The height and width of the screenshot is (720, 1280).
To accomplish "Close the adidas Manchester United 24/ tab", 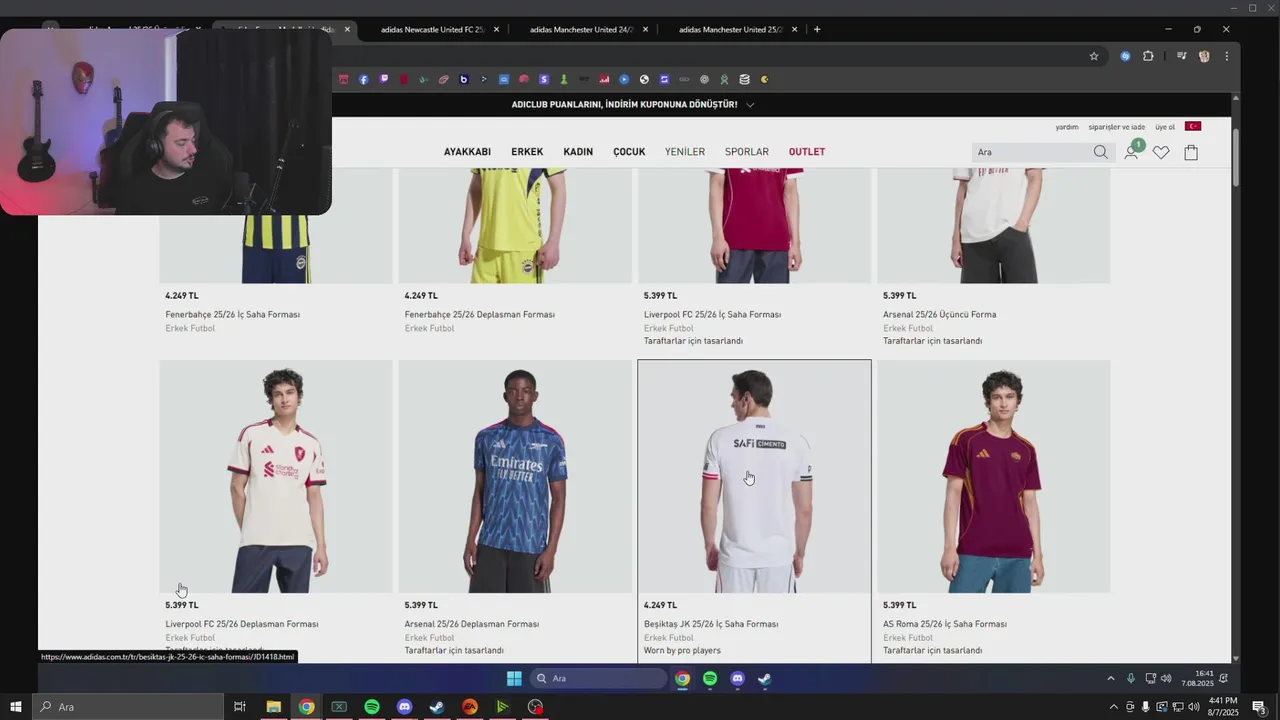I will click(645, 29).
